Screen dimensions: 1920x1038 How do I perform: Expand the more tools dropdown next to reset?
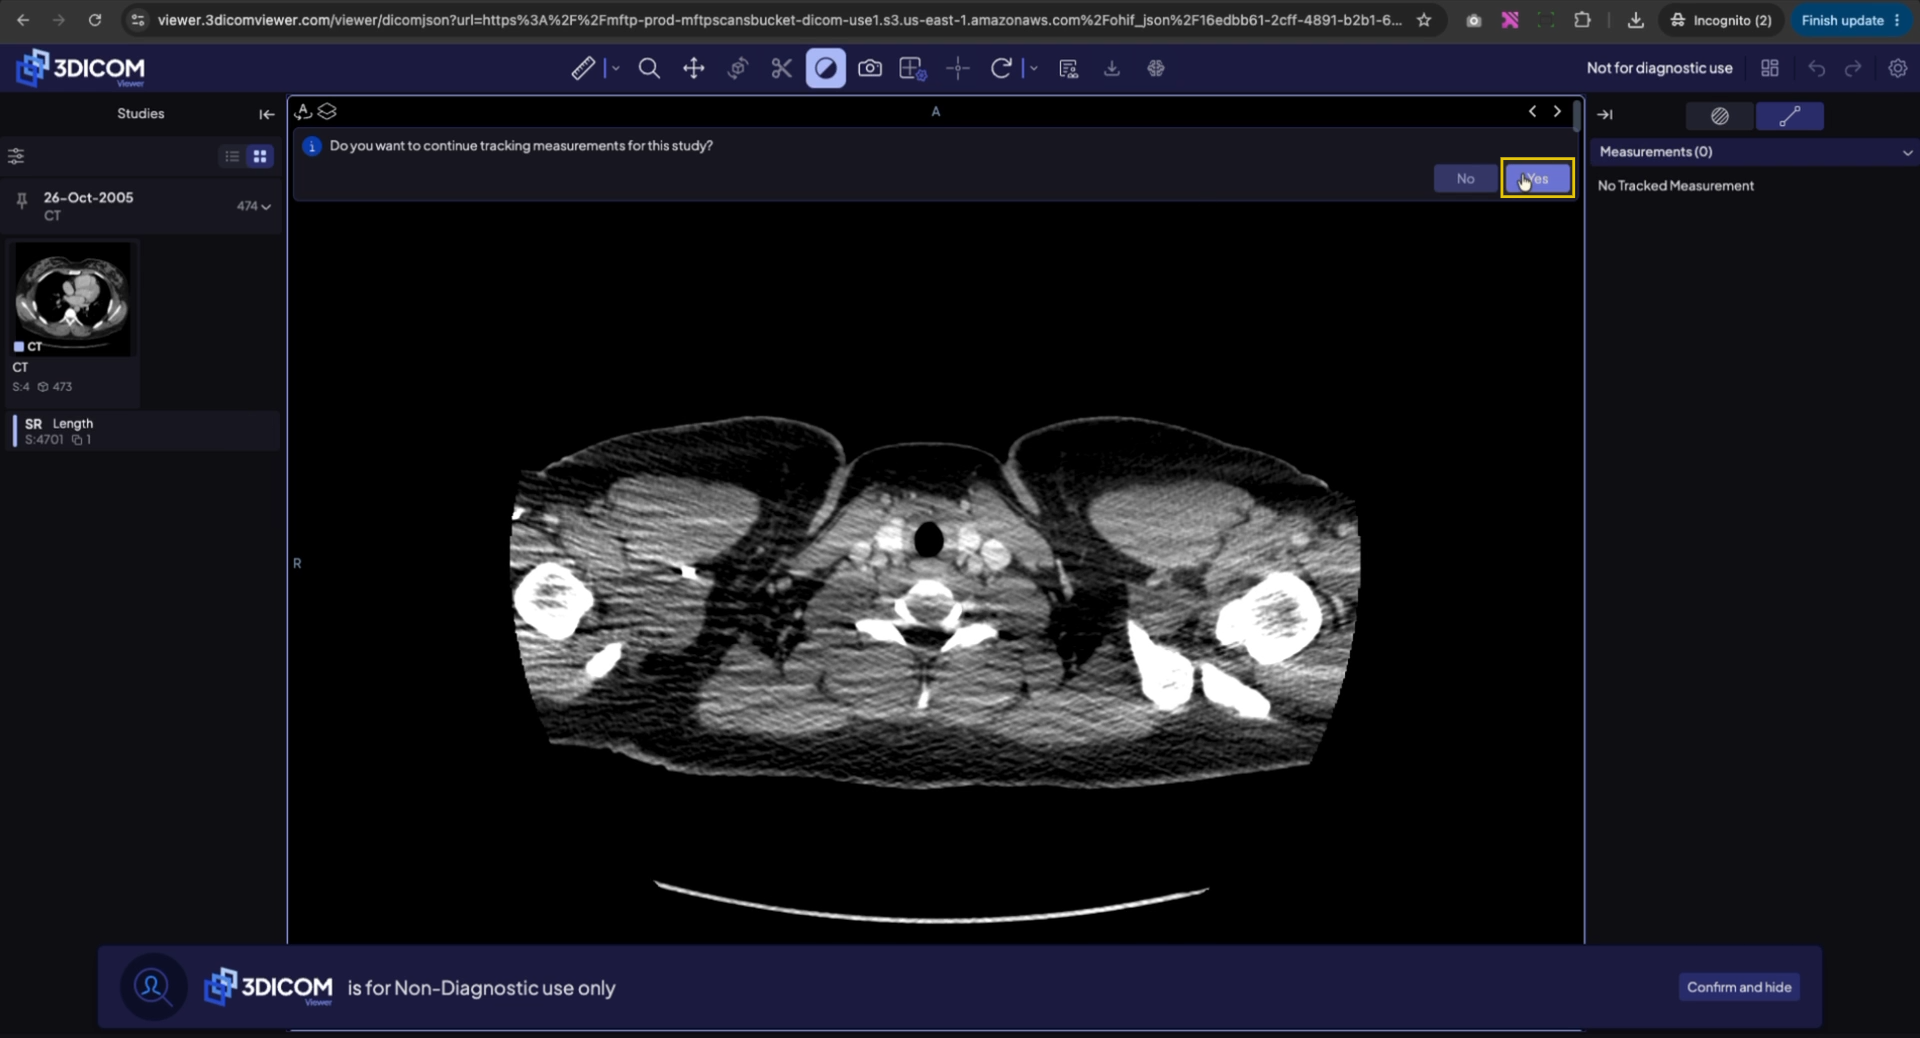pyautogui.click(x=1033, y=68)
